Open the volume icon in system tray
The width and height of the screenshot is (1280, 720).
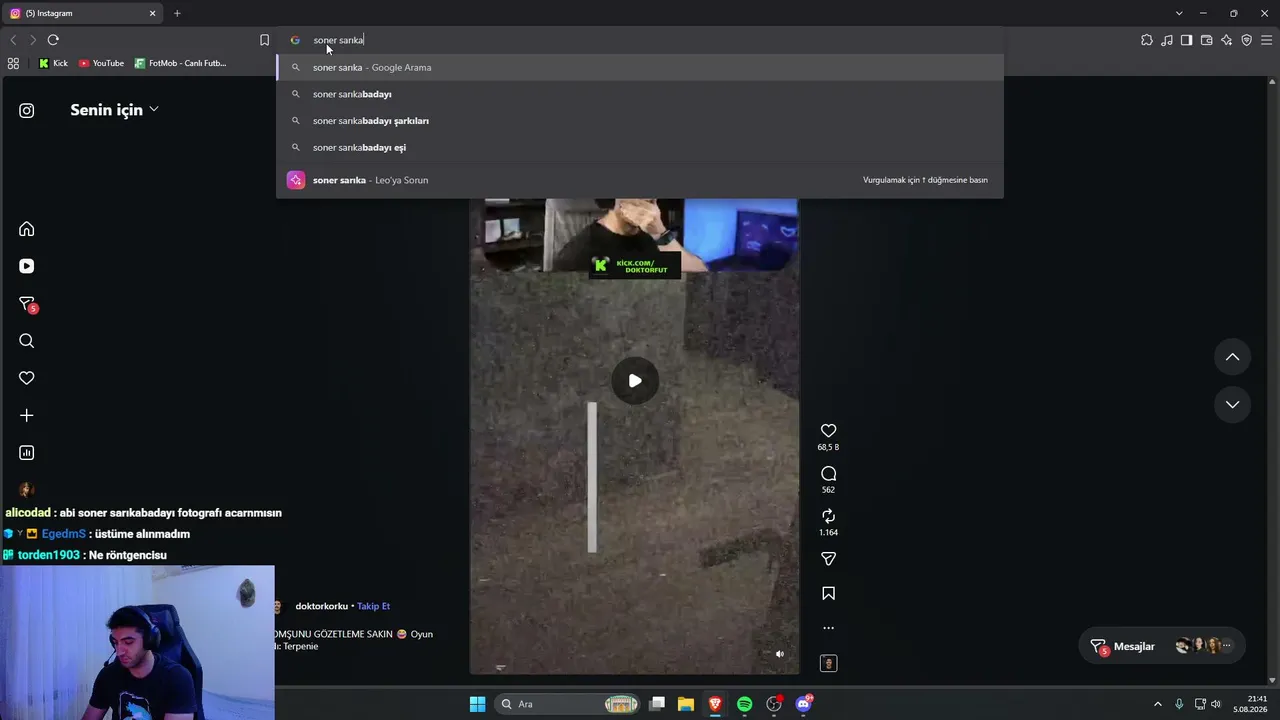tap(1216, 704)
